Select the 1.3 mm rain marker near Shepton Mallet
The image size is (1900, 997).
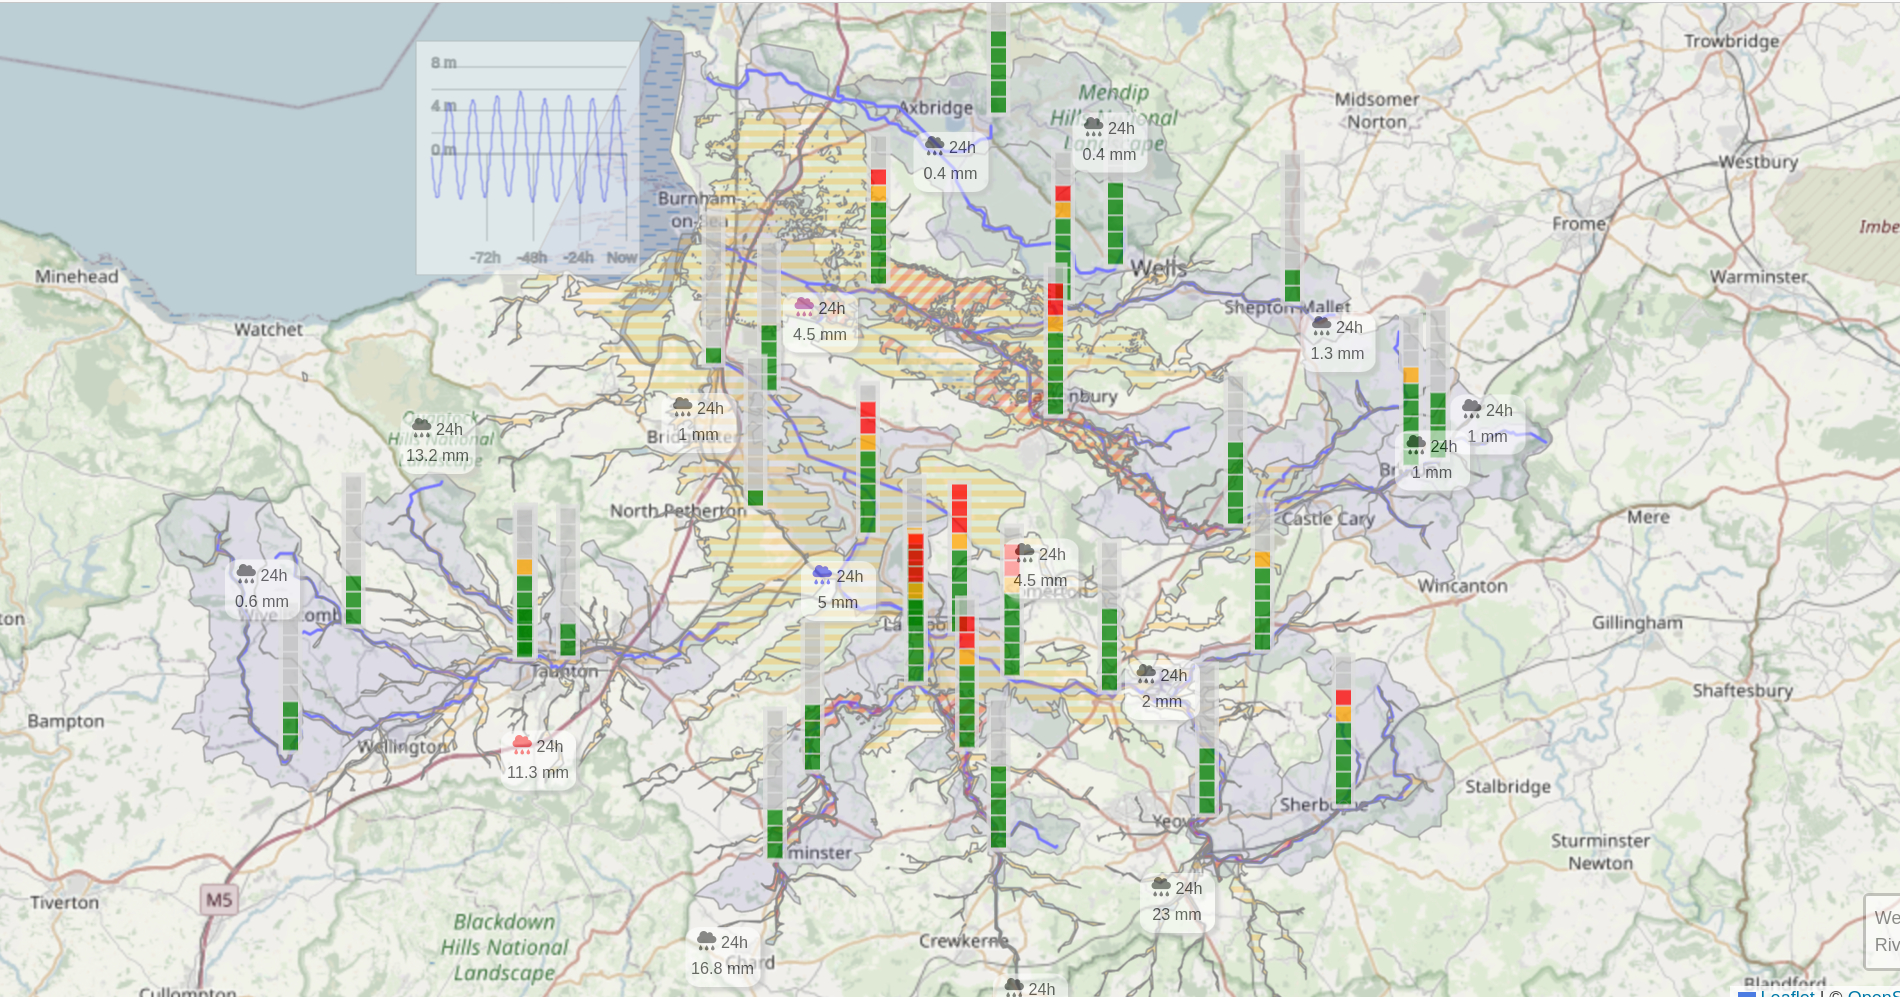point(1338,339)
